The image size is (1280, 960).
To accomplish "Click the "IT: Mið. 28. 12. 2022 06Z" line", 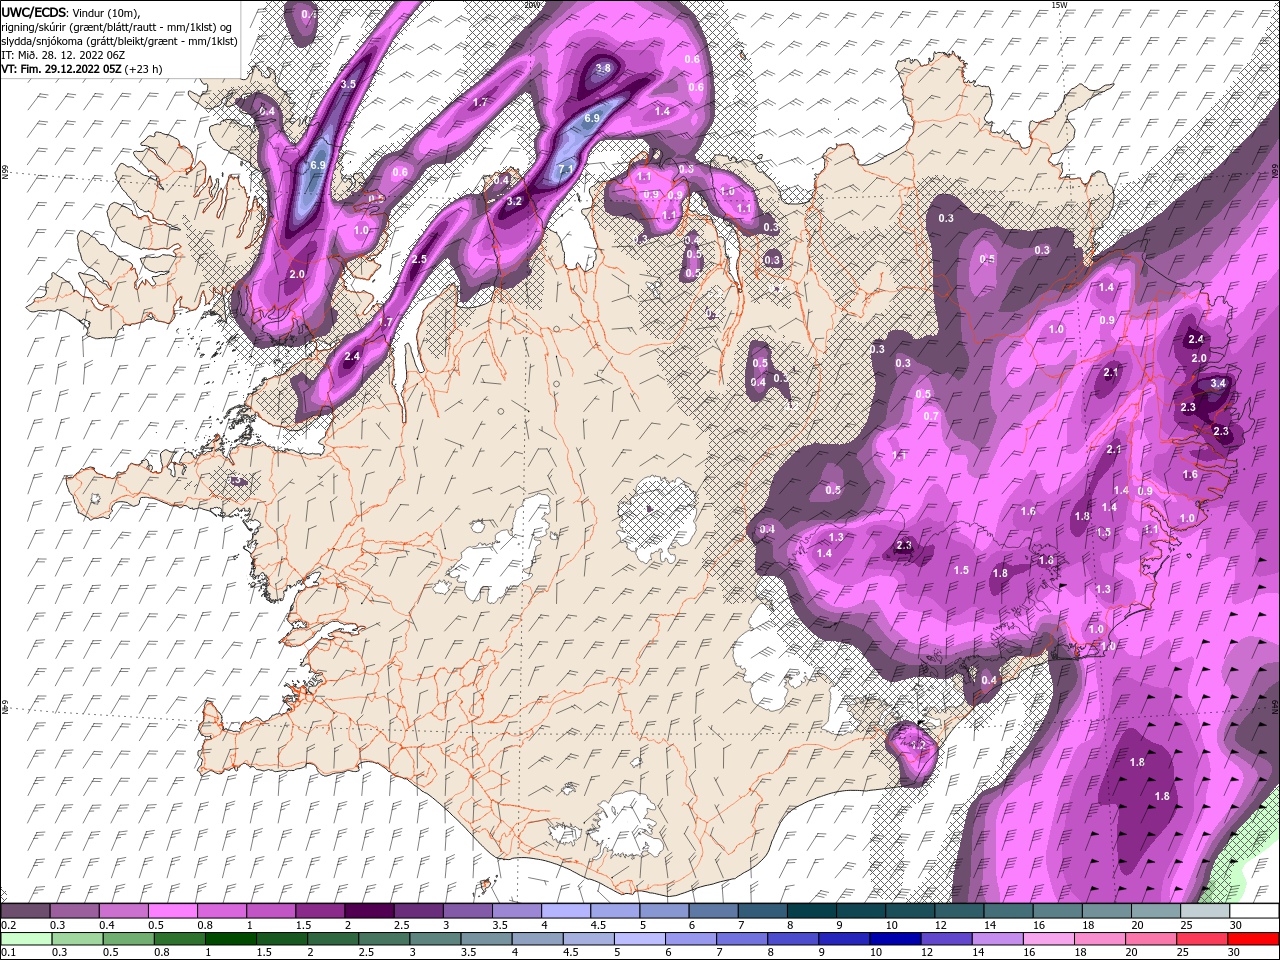I will (64, 55).
